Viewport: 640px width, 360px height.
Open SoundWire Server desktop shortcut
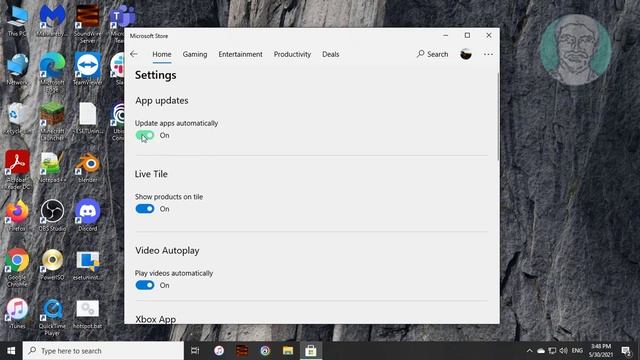pos(87,24)
